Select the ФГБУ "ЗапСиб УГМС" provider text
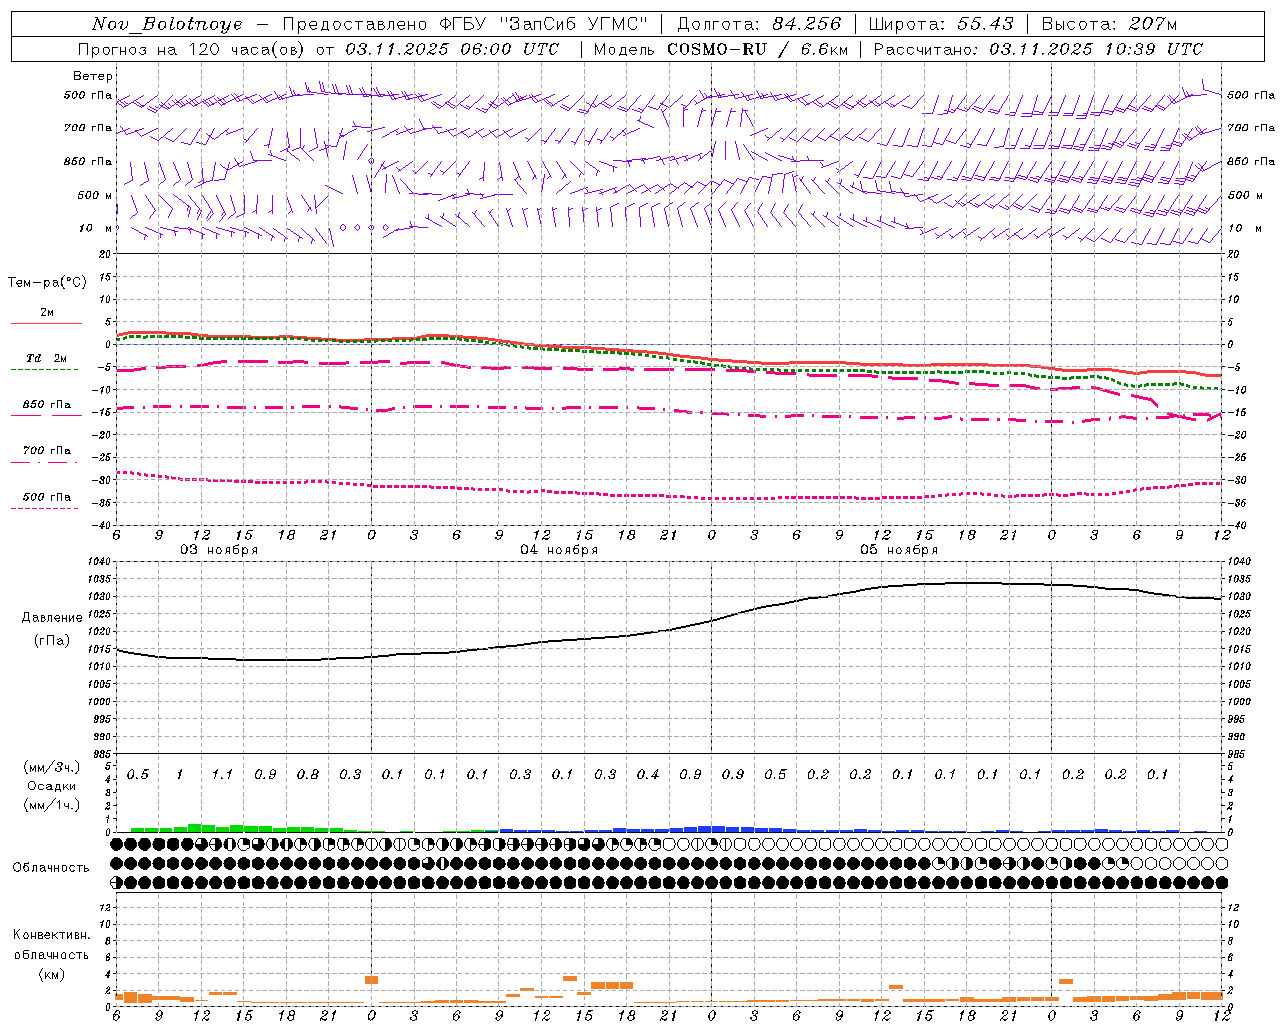The image size is (1280, 1024). click(x=544, y=24)
